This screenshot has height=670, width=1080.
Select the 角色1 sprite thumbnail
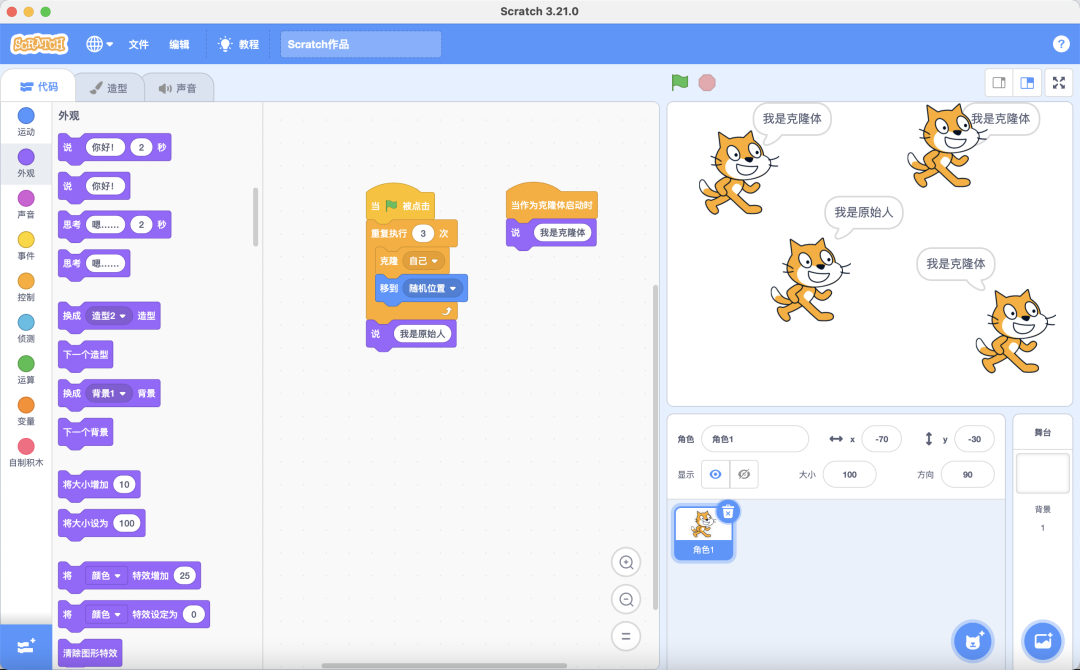[703, 532]
